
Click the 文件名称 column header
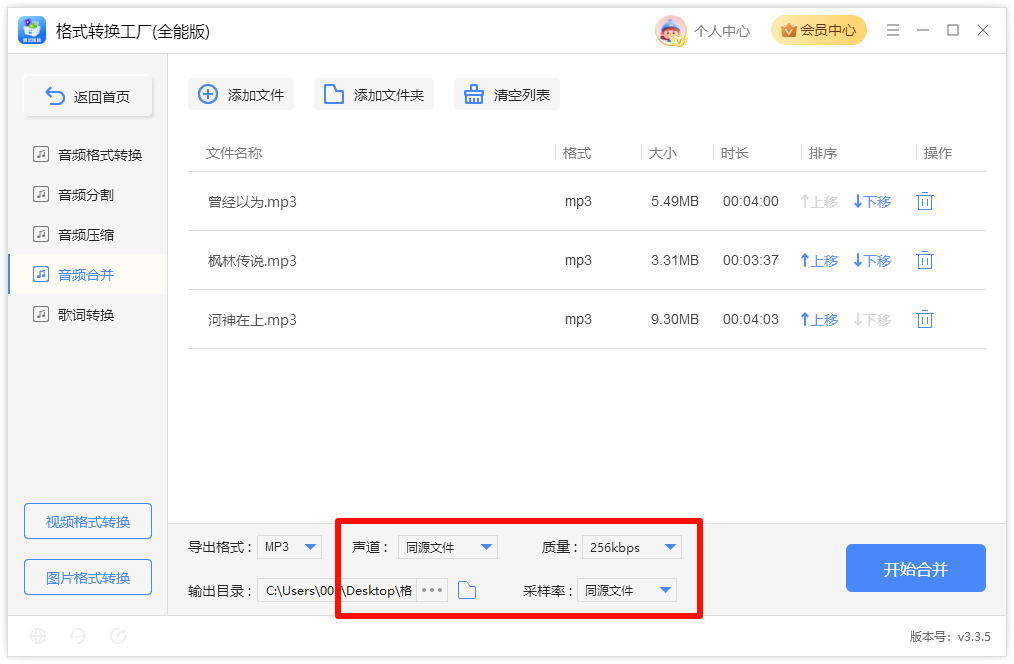(233, 153)
